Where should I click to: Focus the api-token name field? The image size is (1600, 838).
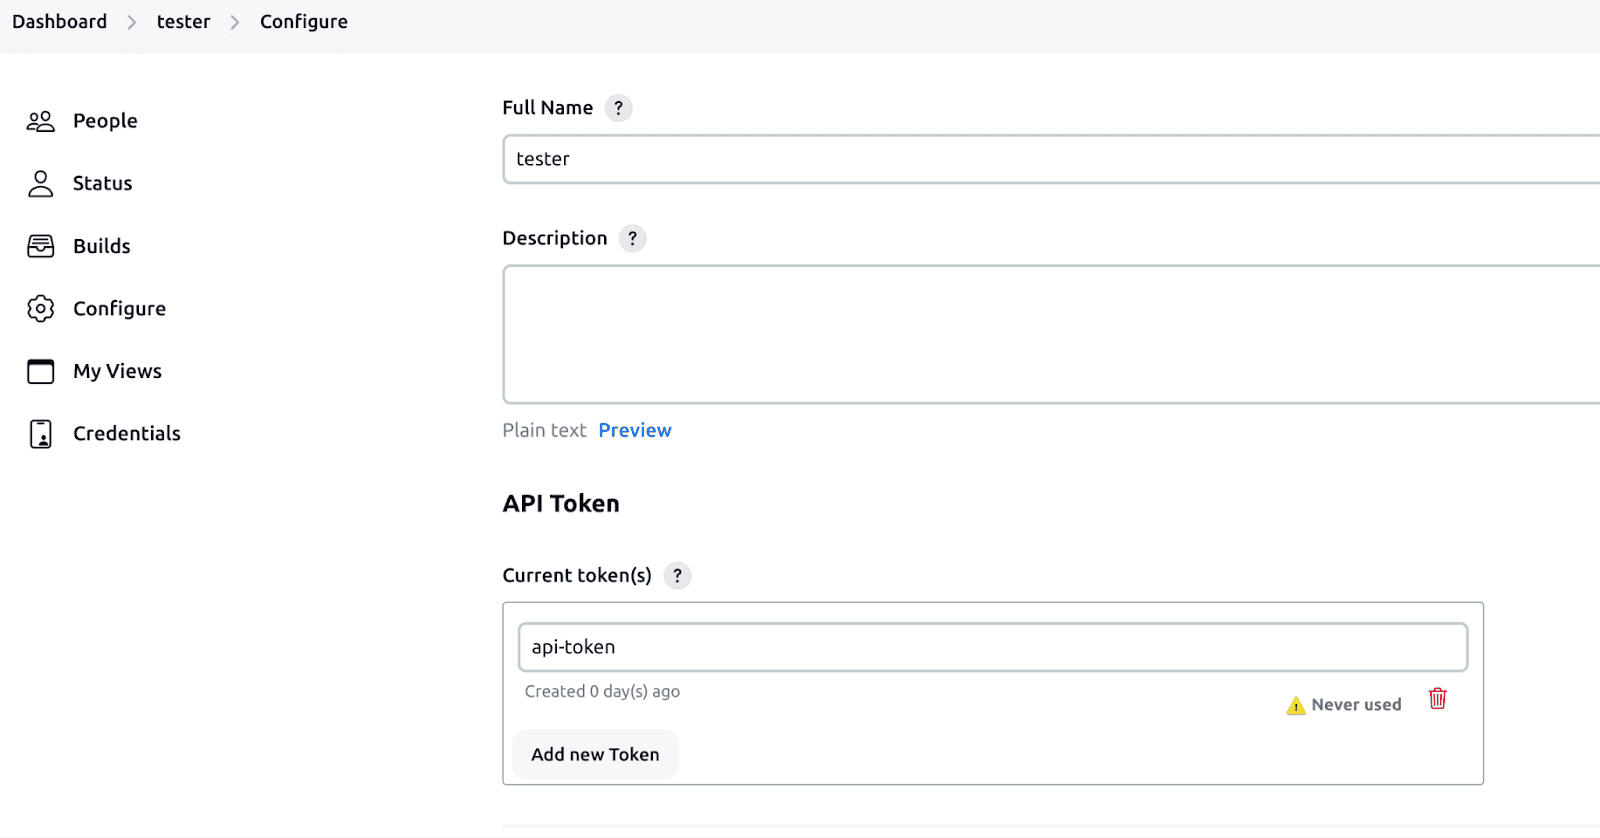(x=993, y=647)
